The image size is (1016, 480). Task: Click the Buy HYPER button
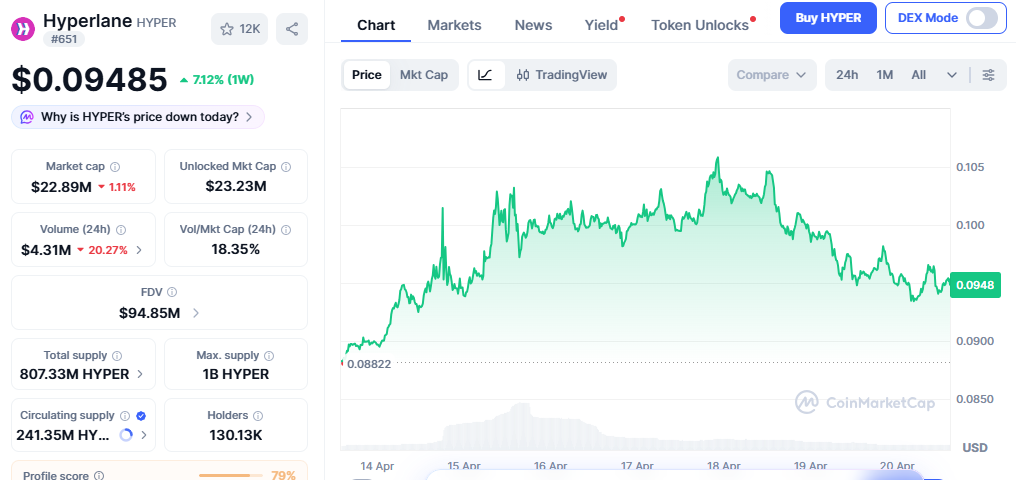828,18
